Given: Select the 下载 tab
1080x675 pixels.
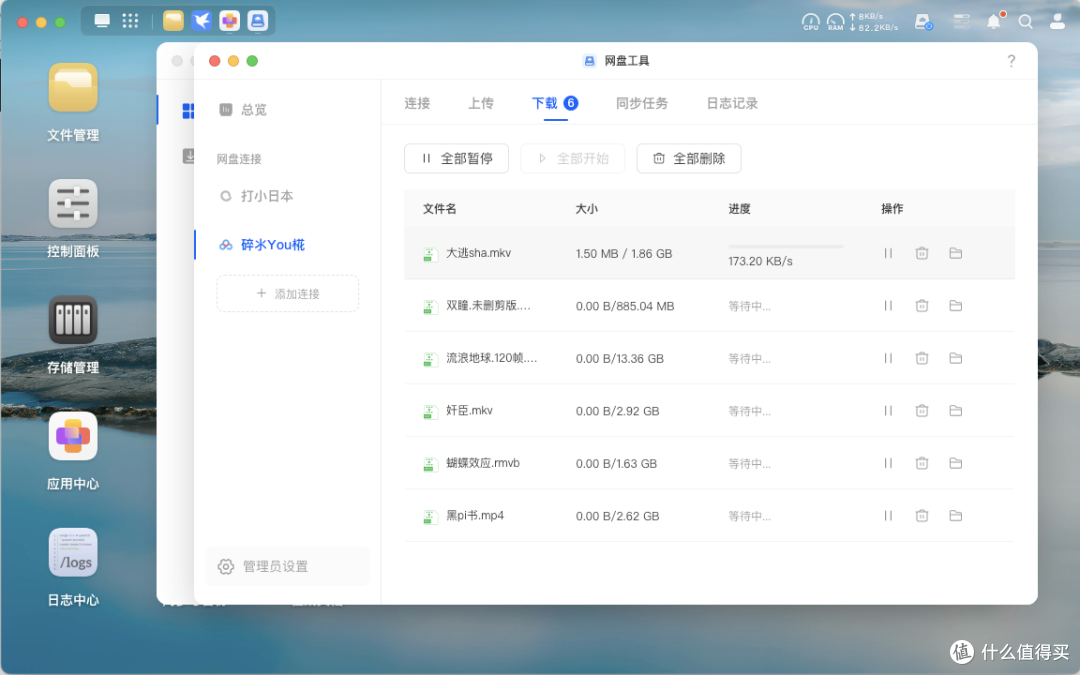Looking at the screenshot, I should (x=555, y=103).
